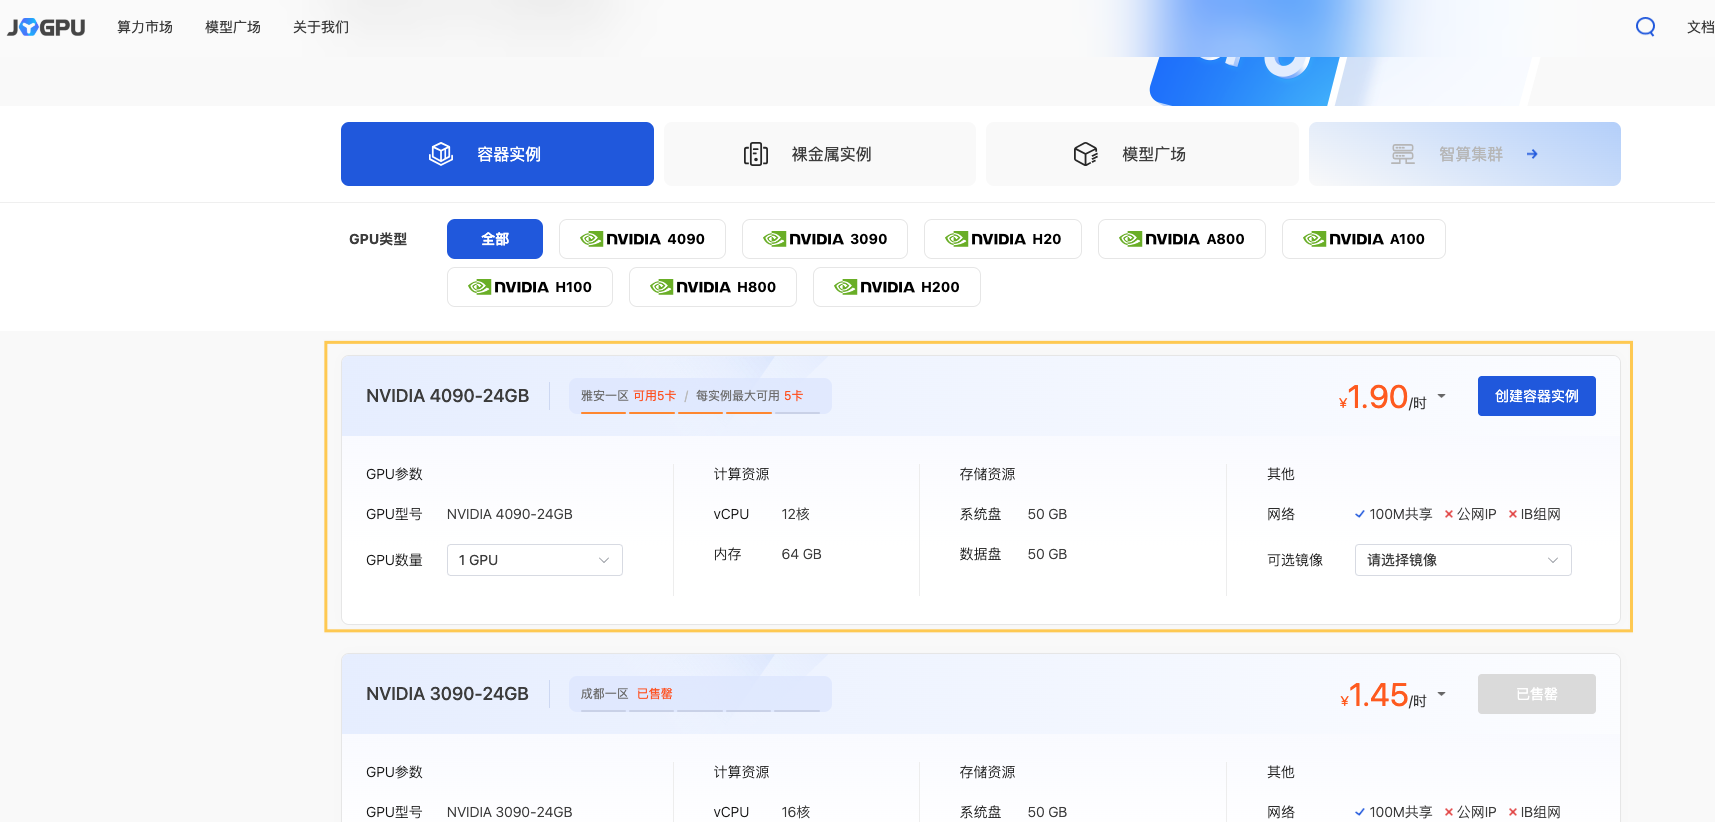Click 创建容器实例 button
Viewport: 1715px width, 822px height.
point(1537,396)
